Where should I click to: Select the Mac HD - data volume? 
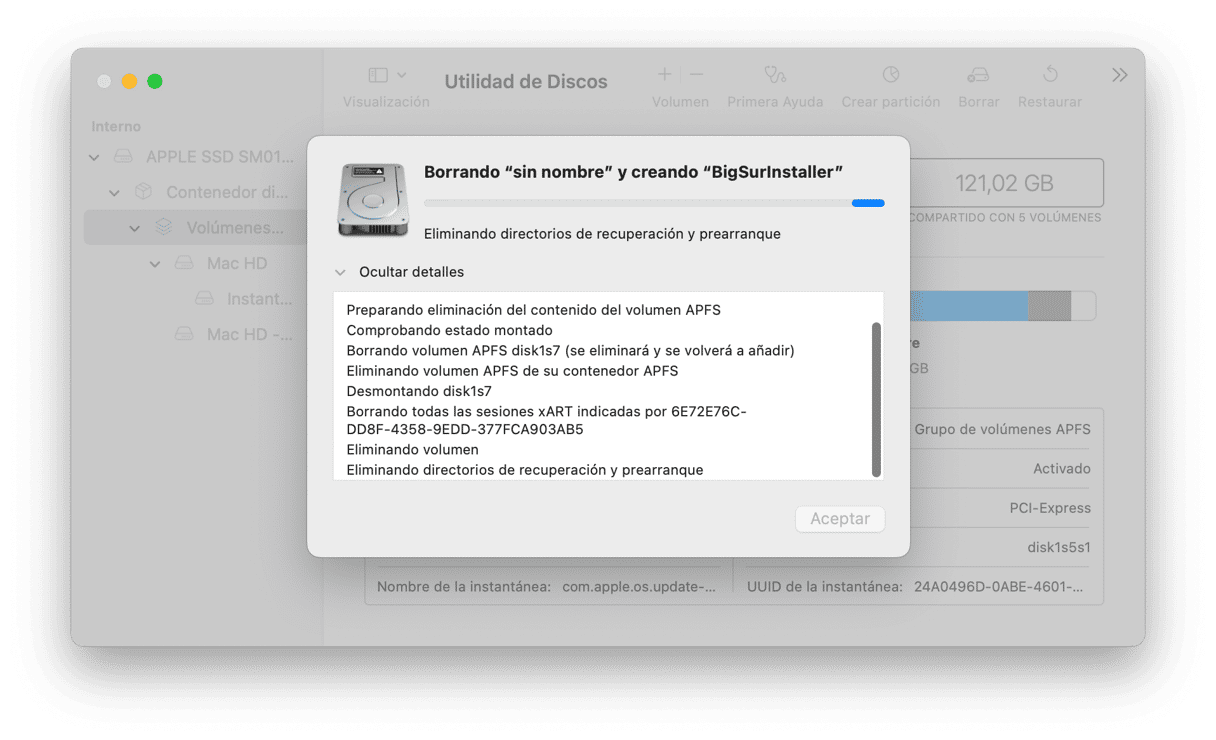coord(248,334)
